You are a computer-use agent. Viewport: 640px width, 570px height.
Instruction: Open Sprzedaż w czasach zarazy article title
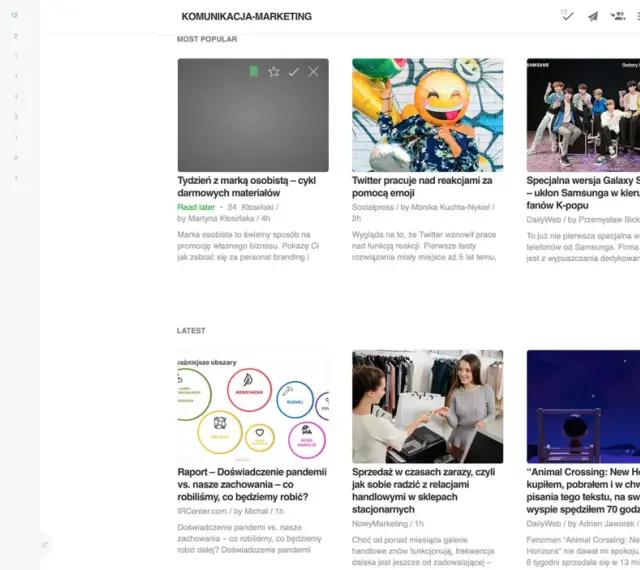point(423,490)
